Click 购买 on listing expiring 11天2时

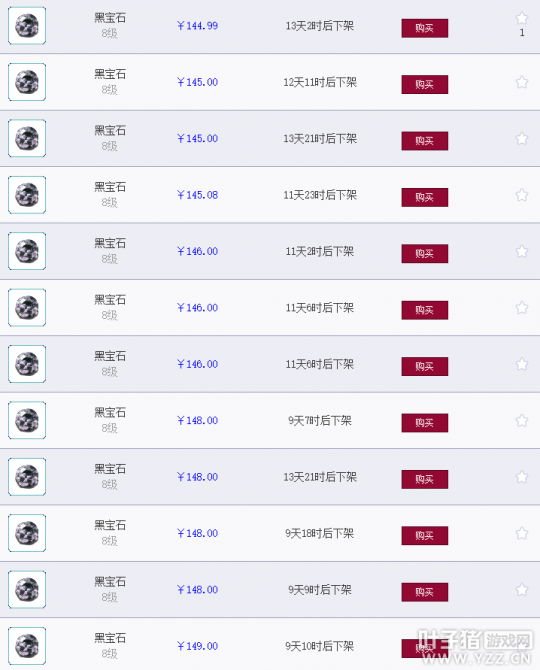coord(425,254)
